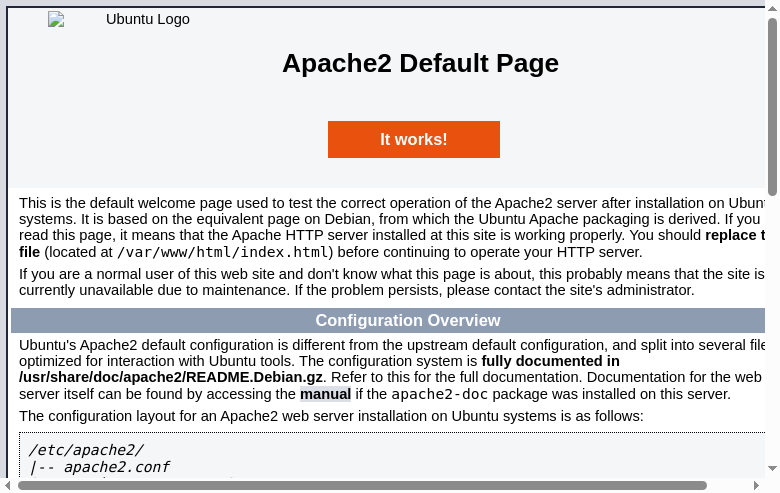Click the Apache2 Default Page heading

click(x=420, y=63)
